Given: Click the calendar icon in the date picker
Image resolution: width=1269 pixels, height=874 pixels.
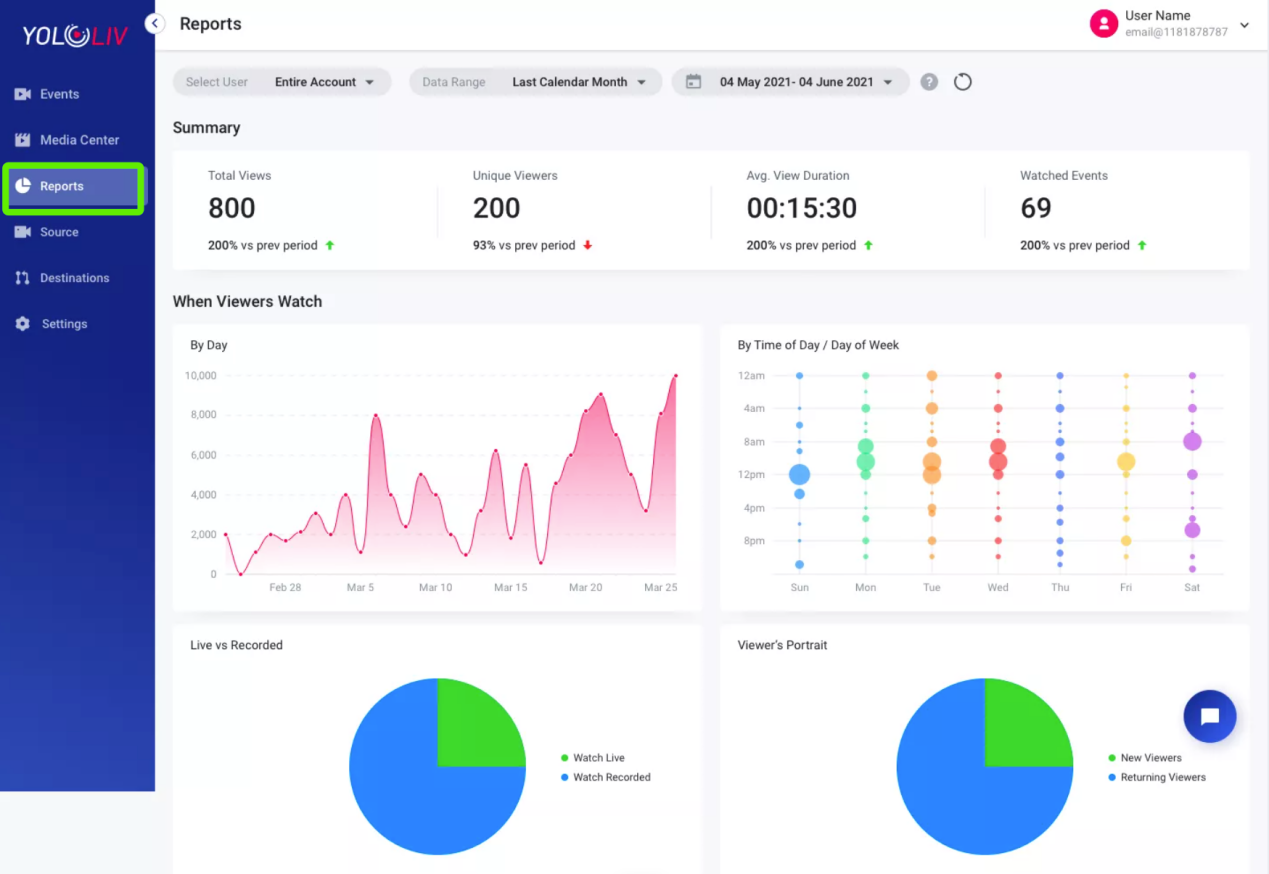Looking at the screenshot, I should tap(693, 82).
